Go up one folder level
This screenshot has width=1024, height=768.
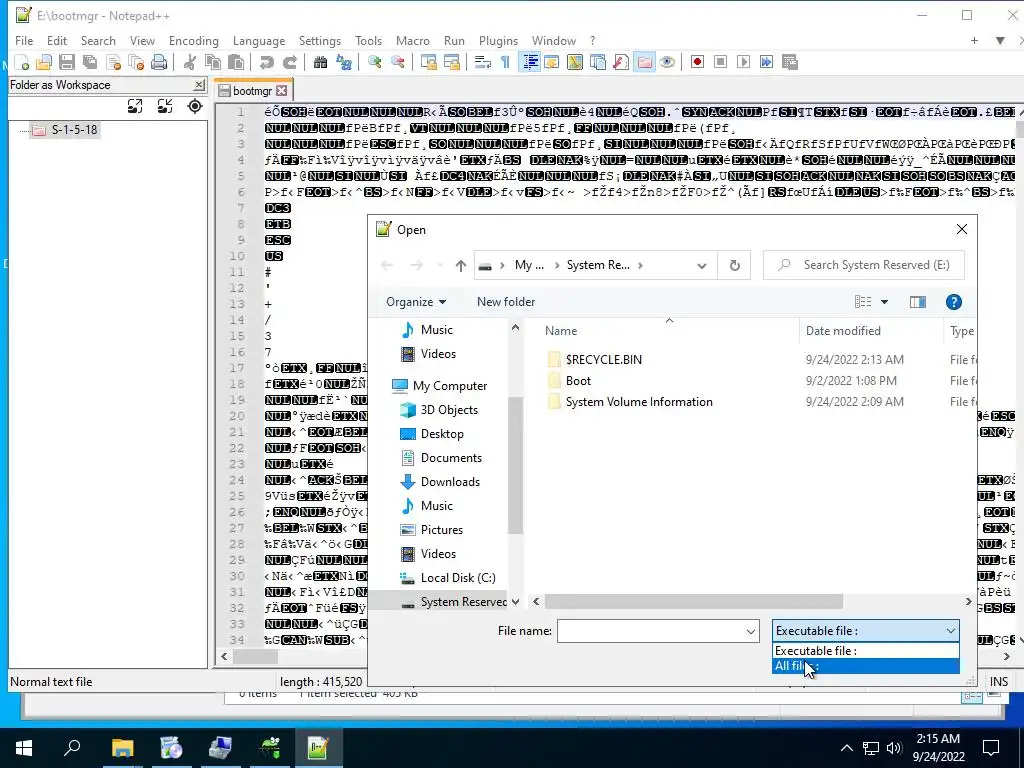coord(461,265)
